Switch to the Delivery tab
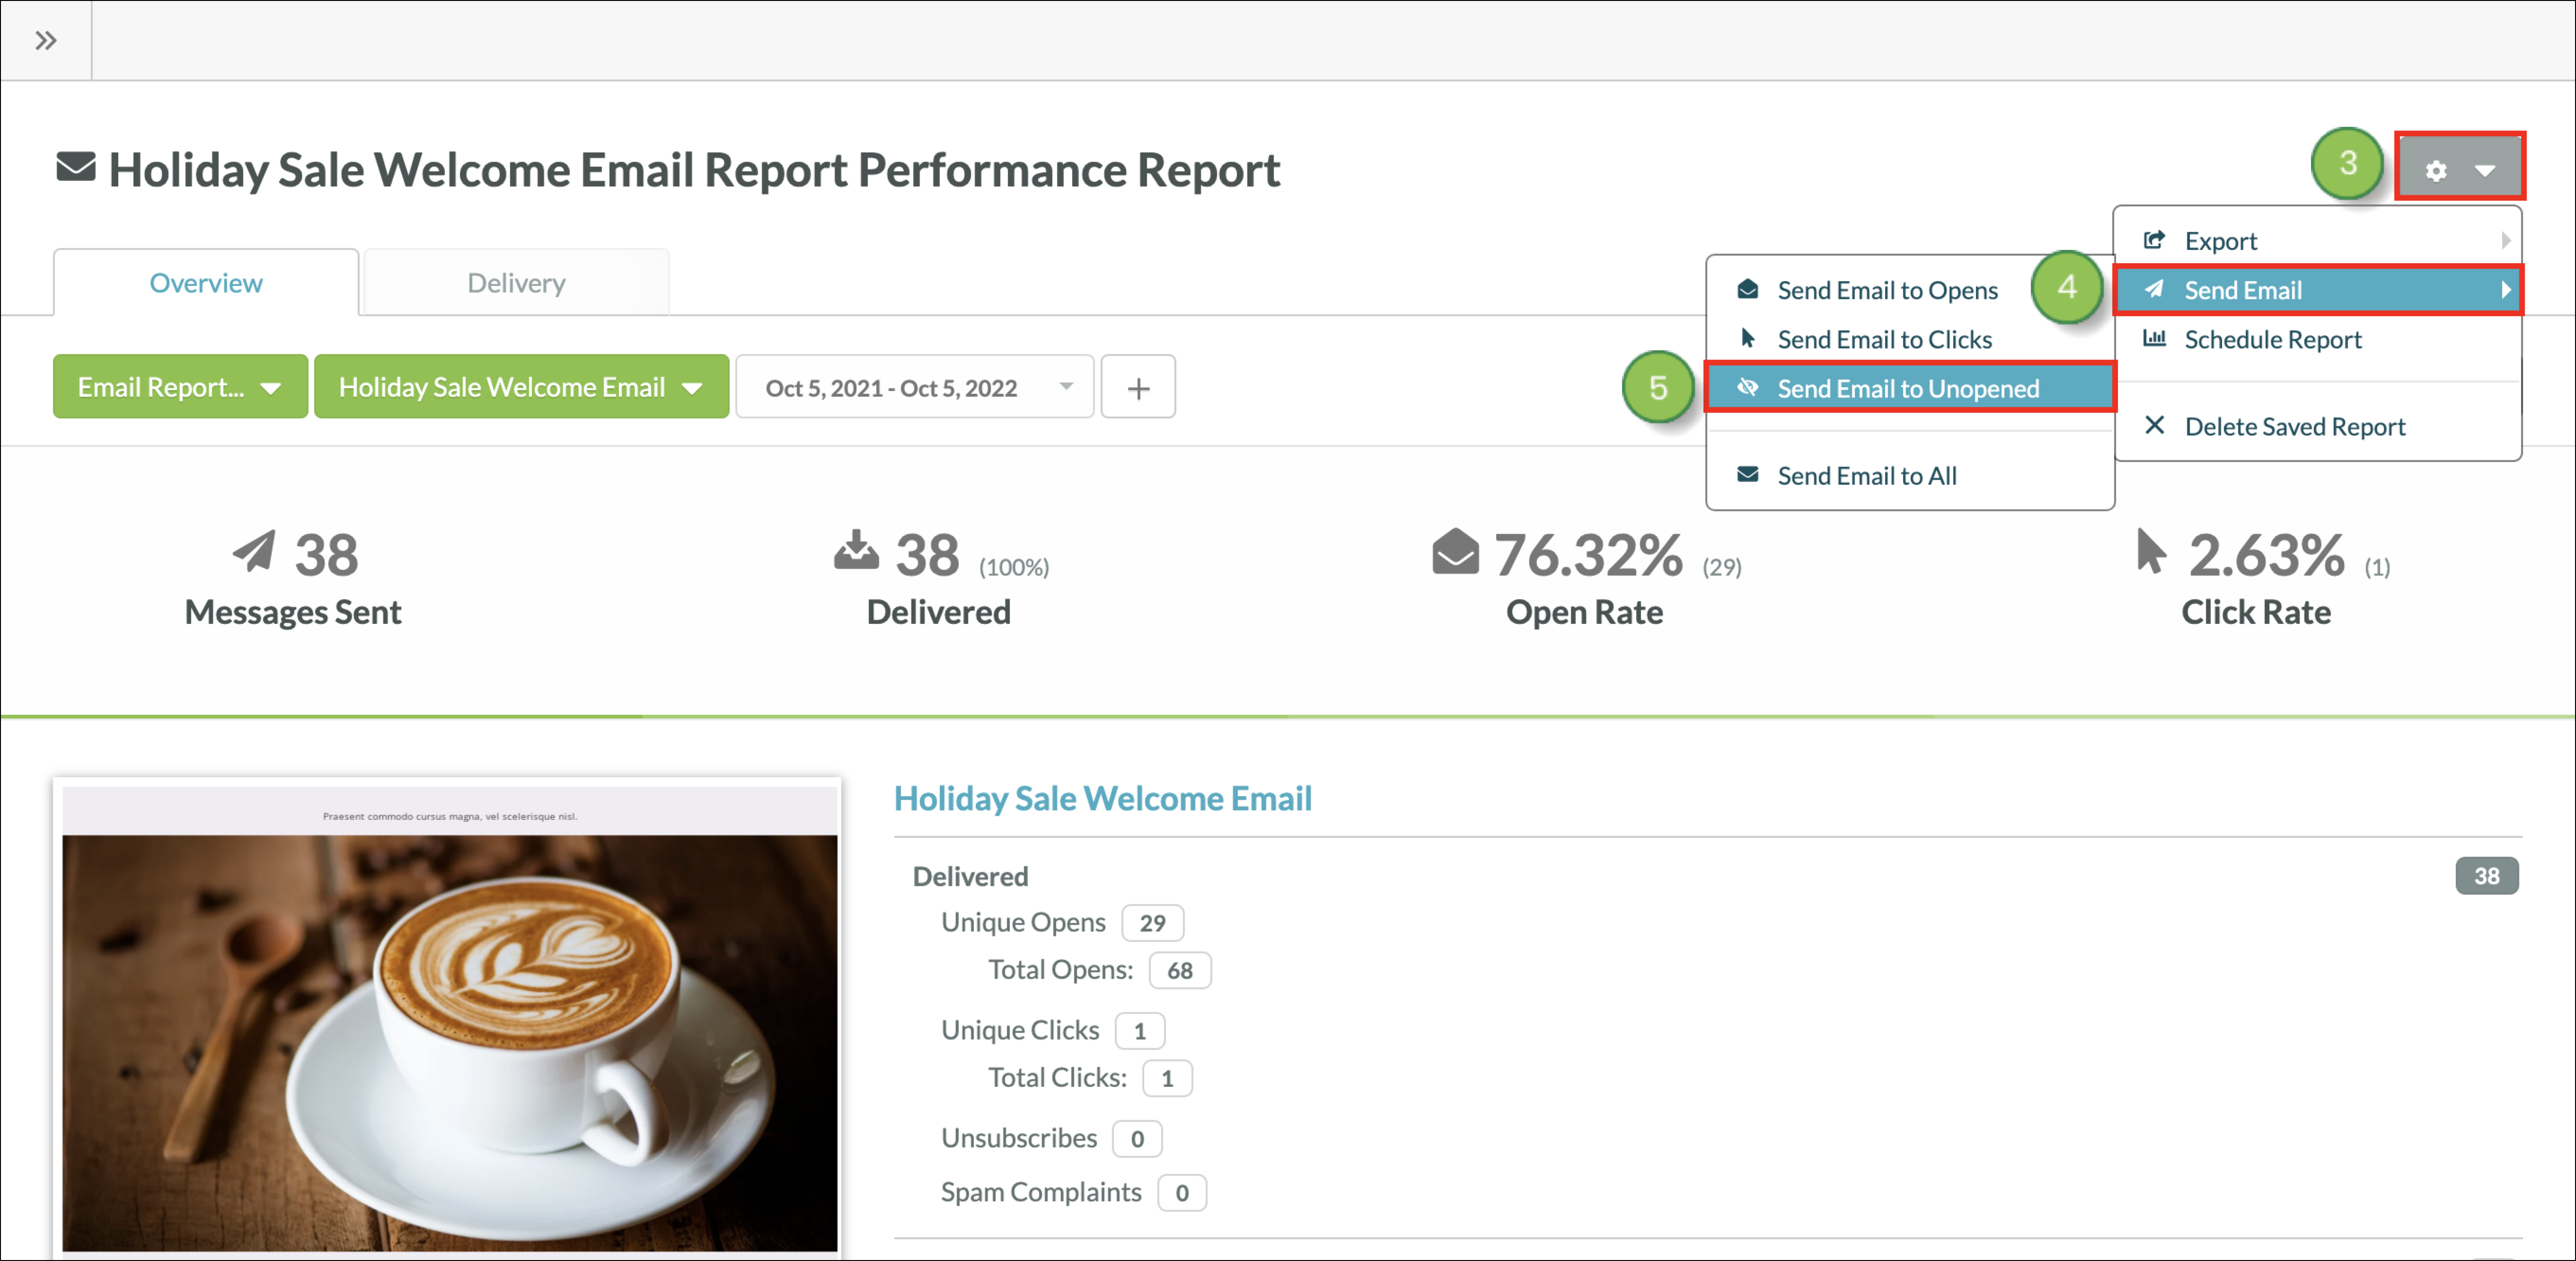 pos(516,283)
